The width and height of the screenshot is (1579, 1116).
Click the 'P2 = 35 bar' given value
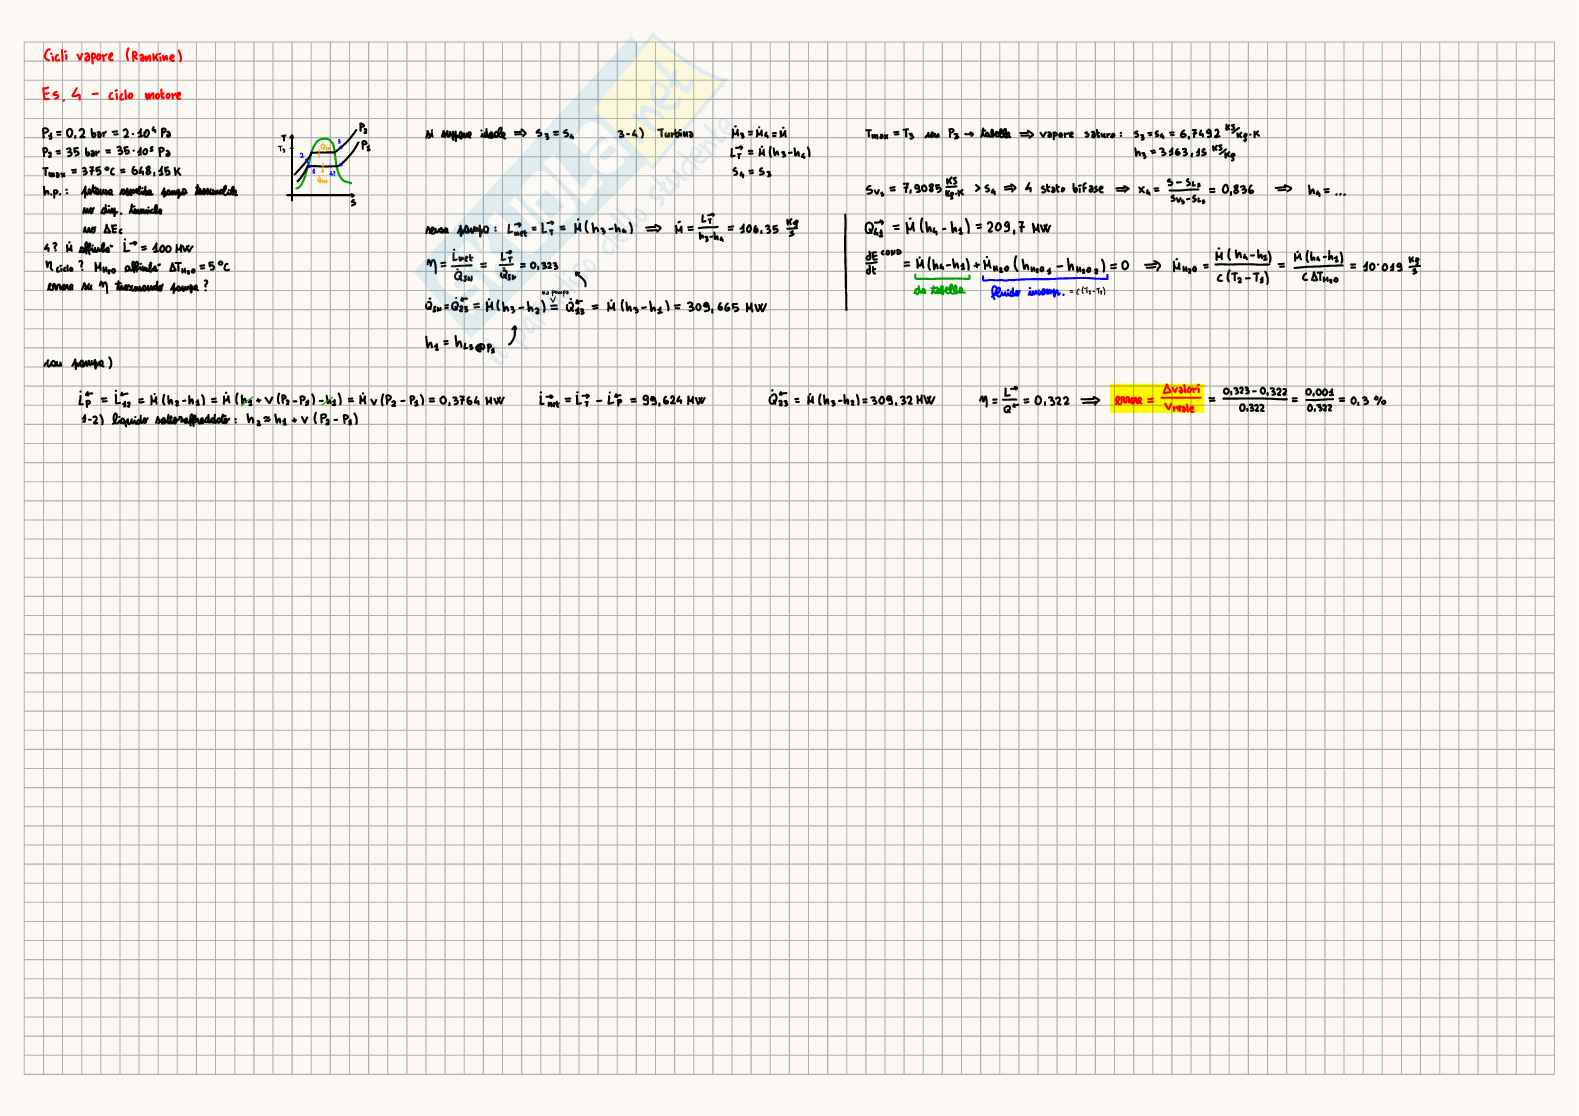tap(106, 152)
